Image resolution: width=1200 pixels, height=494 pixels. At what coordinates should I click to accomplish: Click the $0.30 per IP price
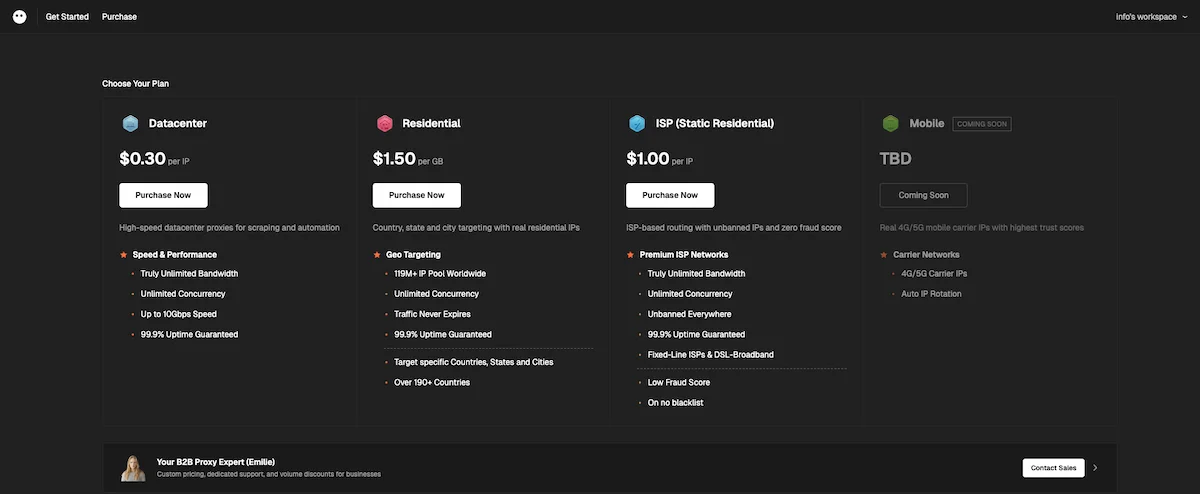click(x=154, y=158)
